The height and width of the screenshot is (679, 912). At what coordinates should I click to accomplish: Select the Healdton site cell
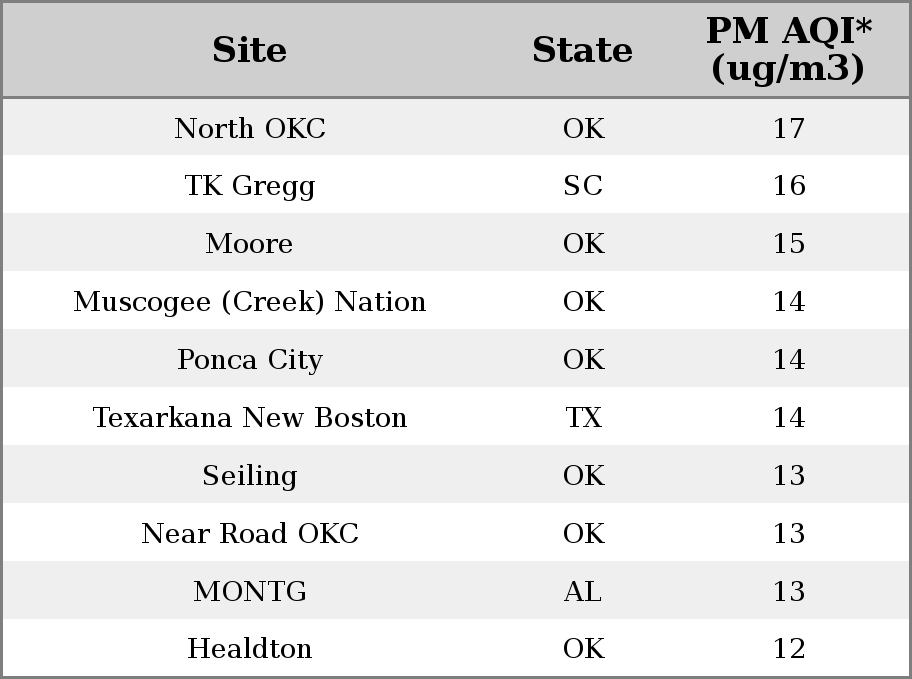(x=250, y=648)
